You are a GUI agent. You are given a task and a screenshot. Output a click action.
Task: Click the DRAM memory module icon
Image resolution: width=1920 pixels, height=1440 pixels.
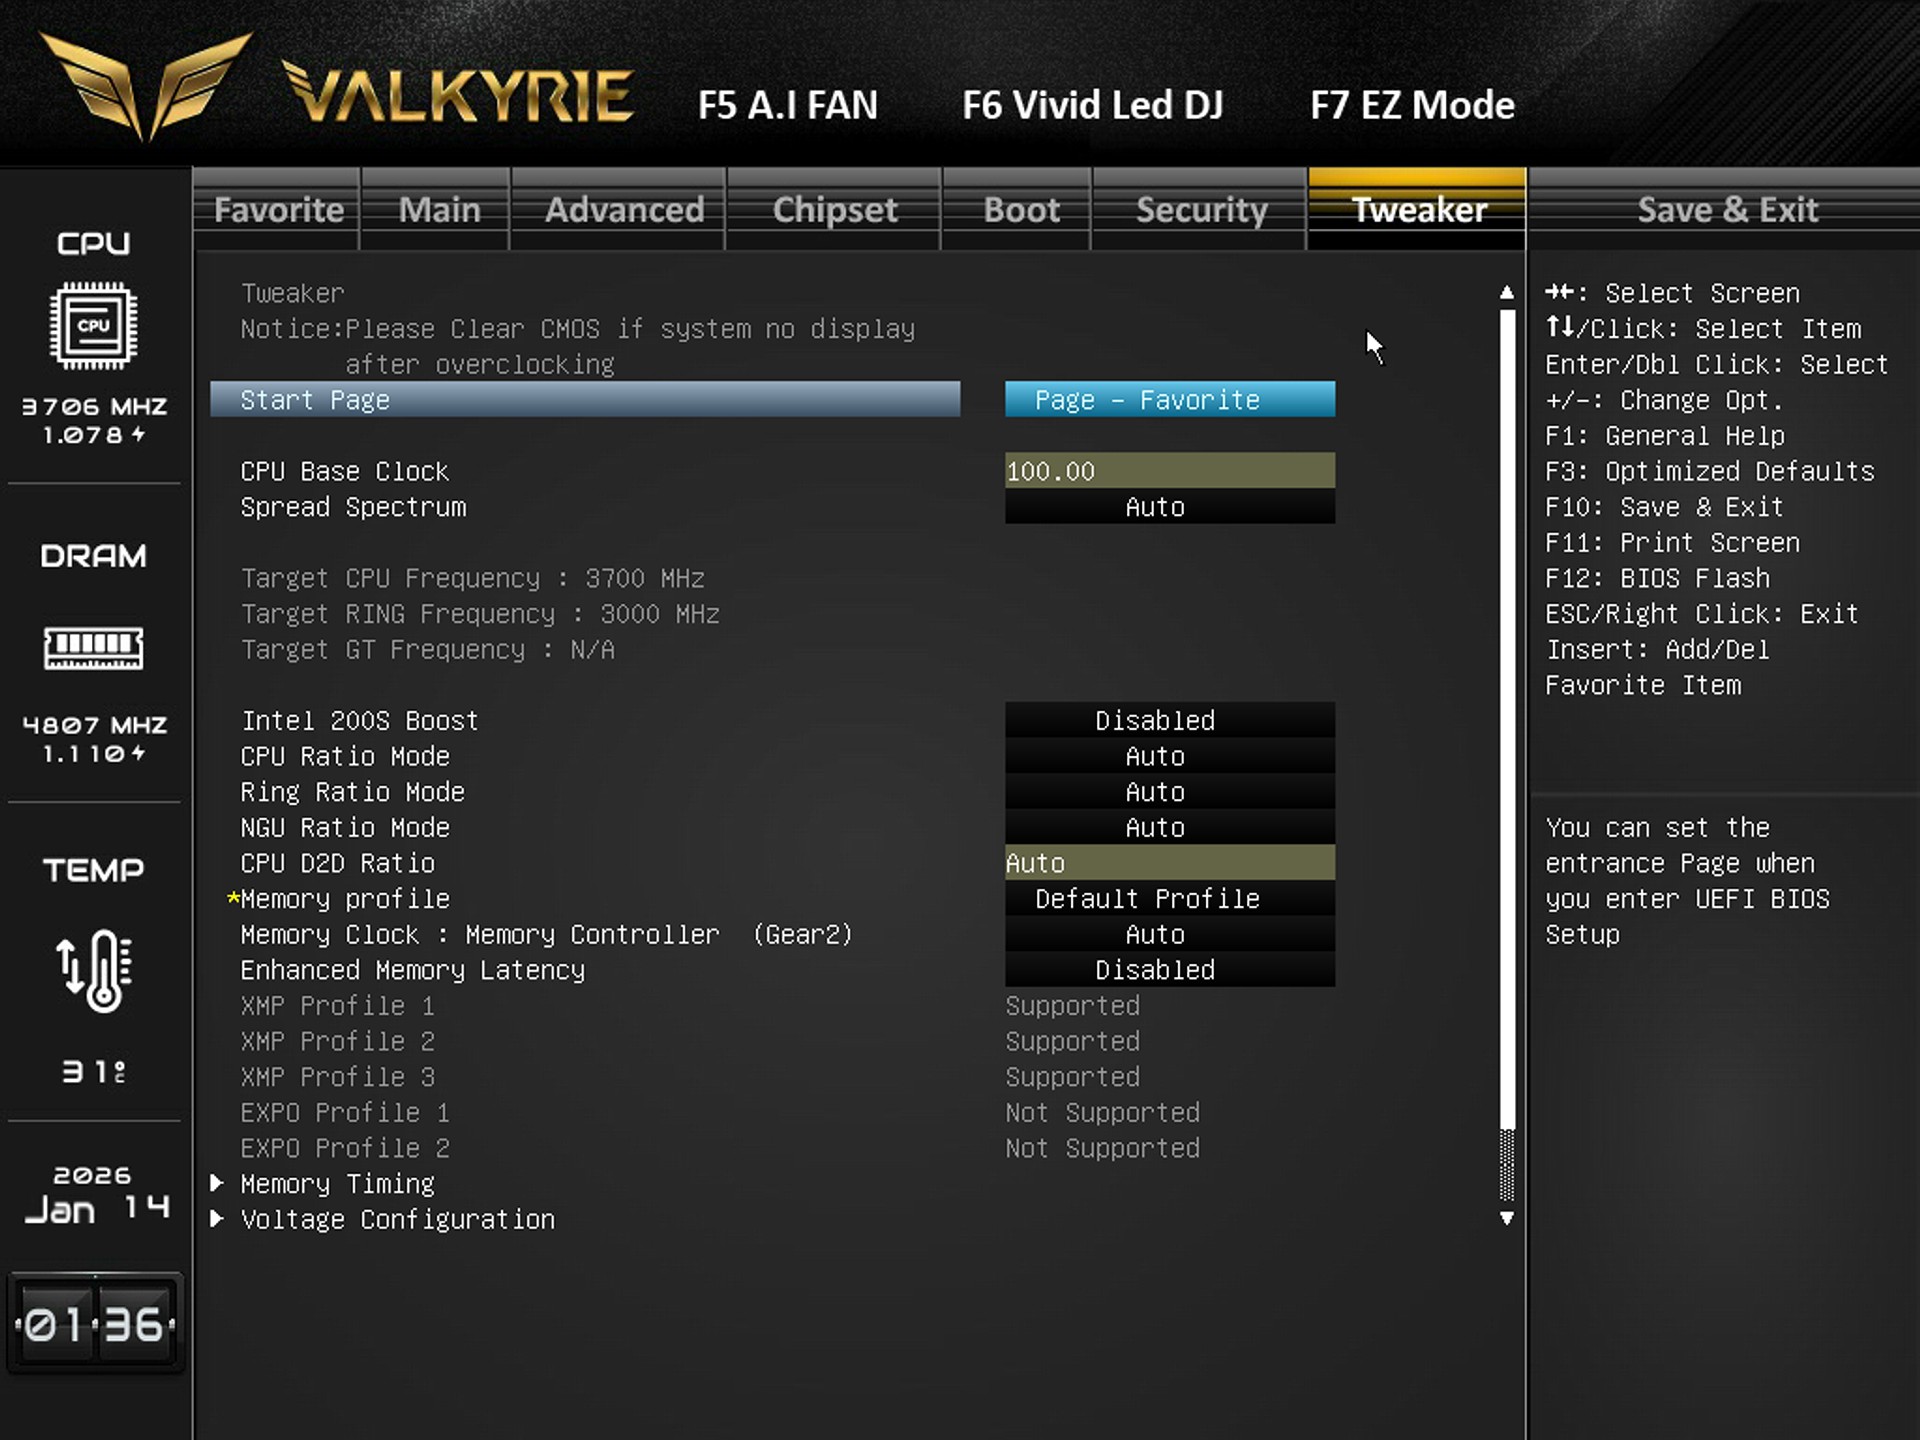[x=93, y=648]
